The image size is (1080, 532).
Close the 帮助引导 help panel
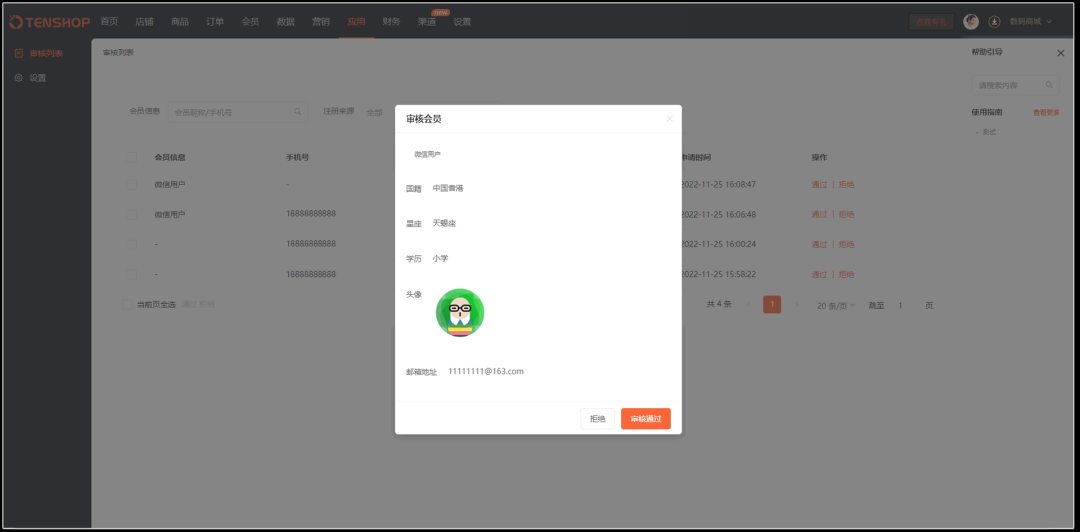coord(1060,53)
